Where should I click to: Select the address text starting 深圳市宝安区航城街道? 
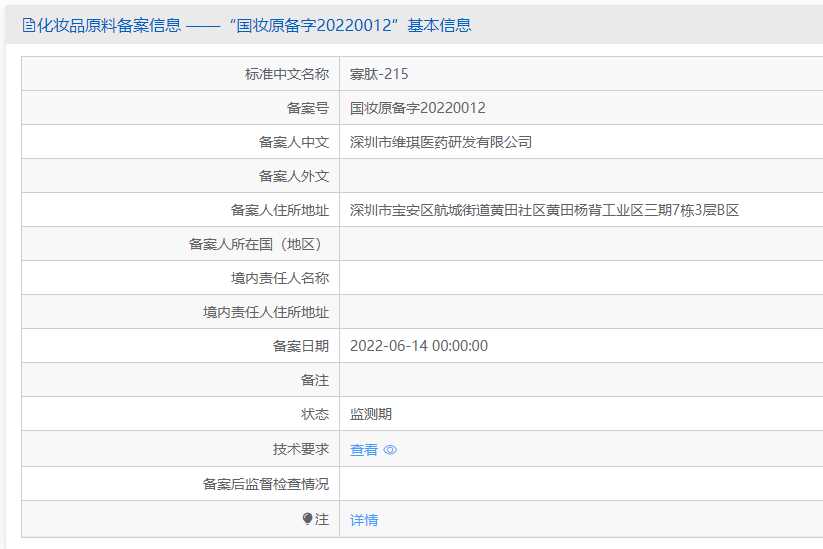544,210
